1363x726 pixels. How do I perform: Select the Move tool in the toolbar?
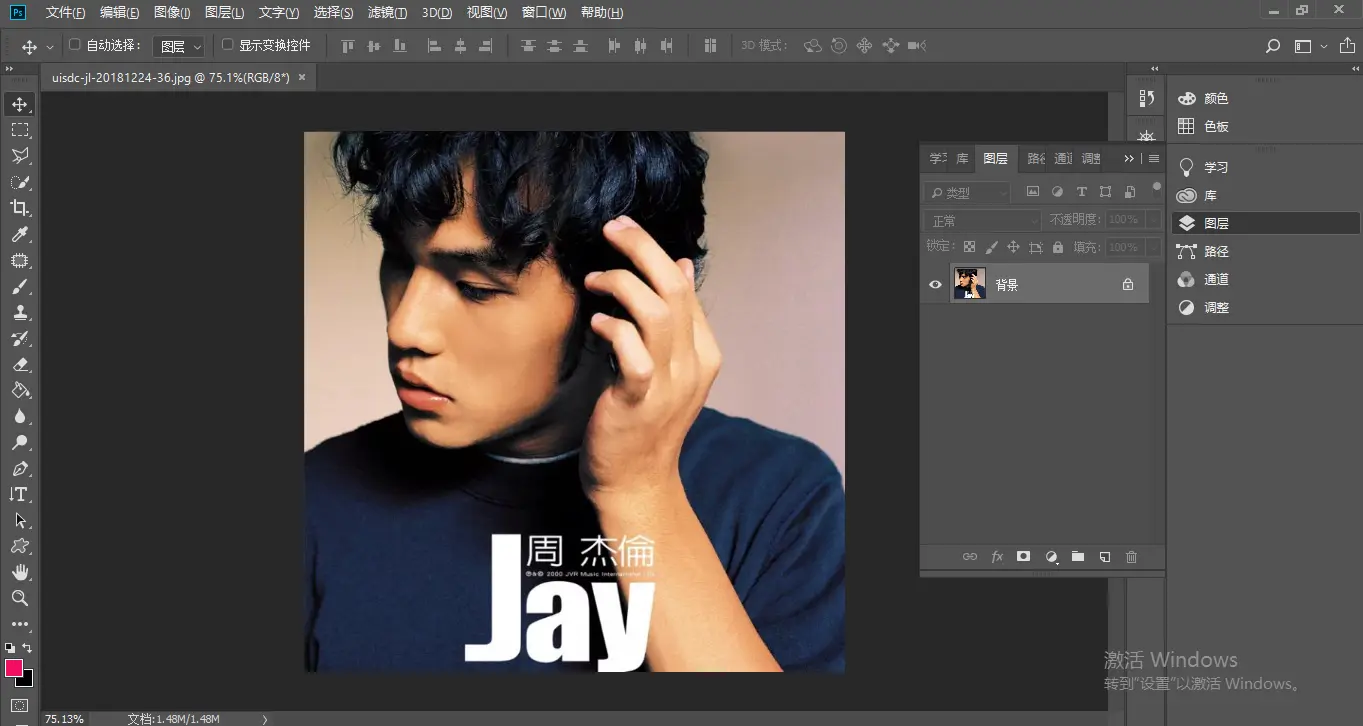click(x=20, y=104)
